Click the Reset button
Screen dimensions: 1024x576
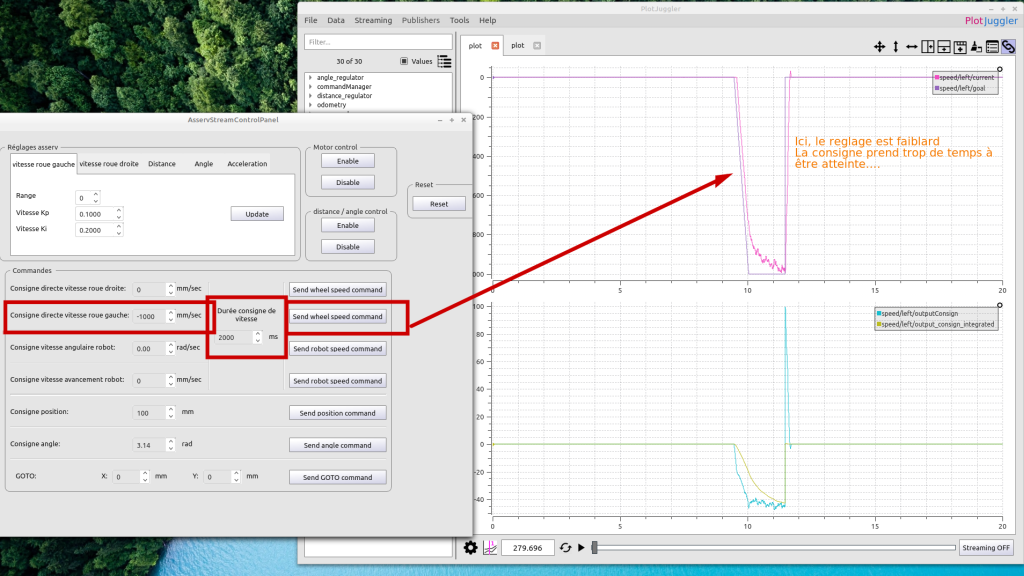(439, 204)
